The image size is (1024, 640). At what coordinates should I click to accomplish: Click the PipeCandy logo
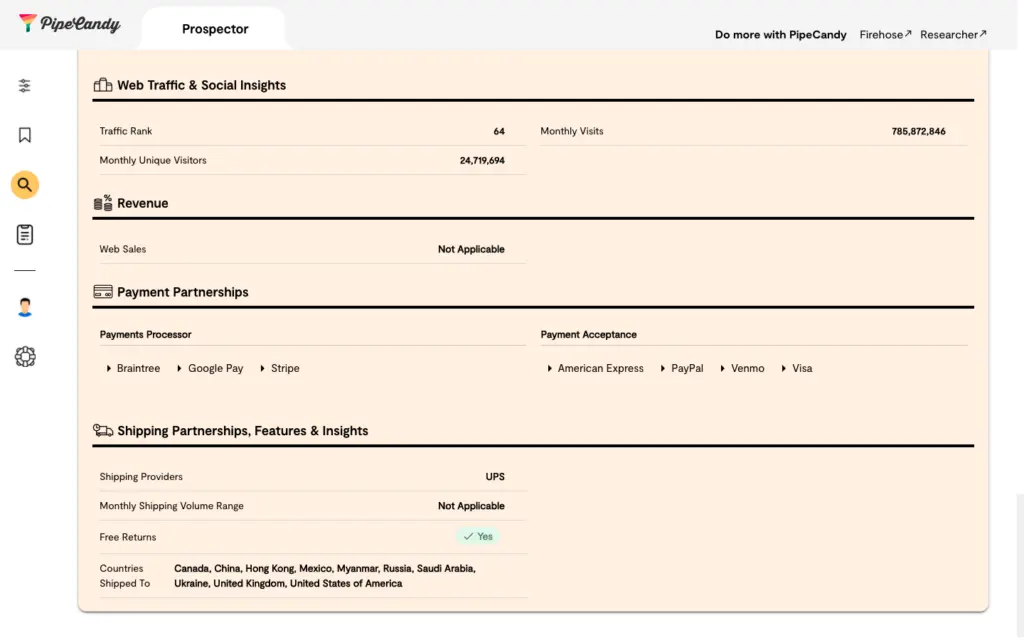click(x=70, y=24)
